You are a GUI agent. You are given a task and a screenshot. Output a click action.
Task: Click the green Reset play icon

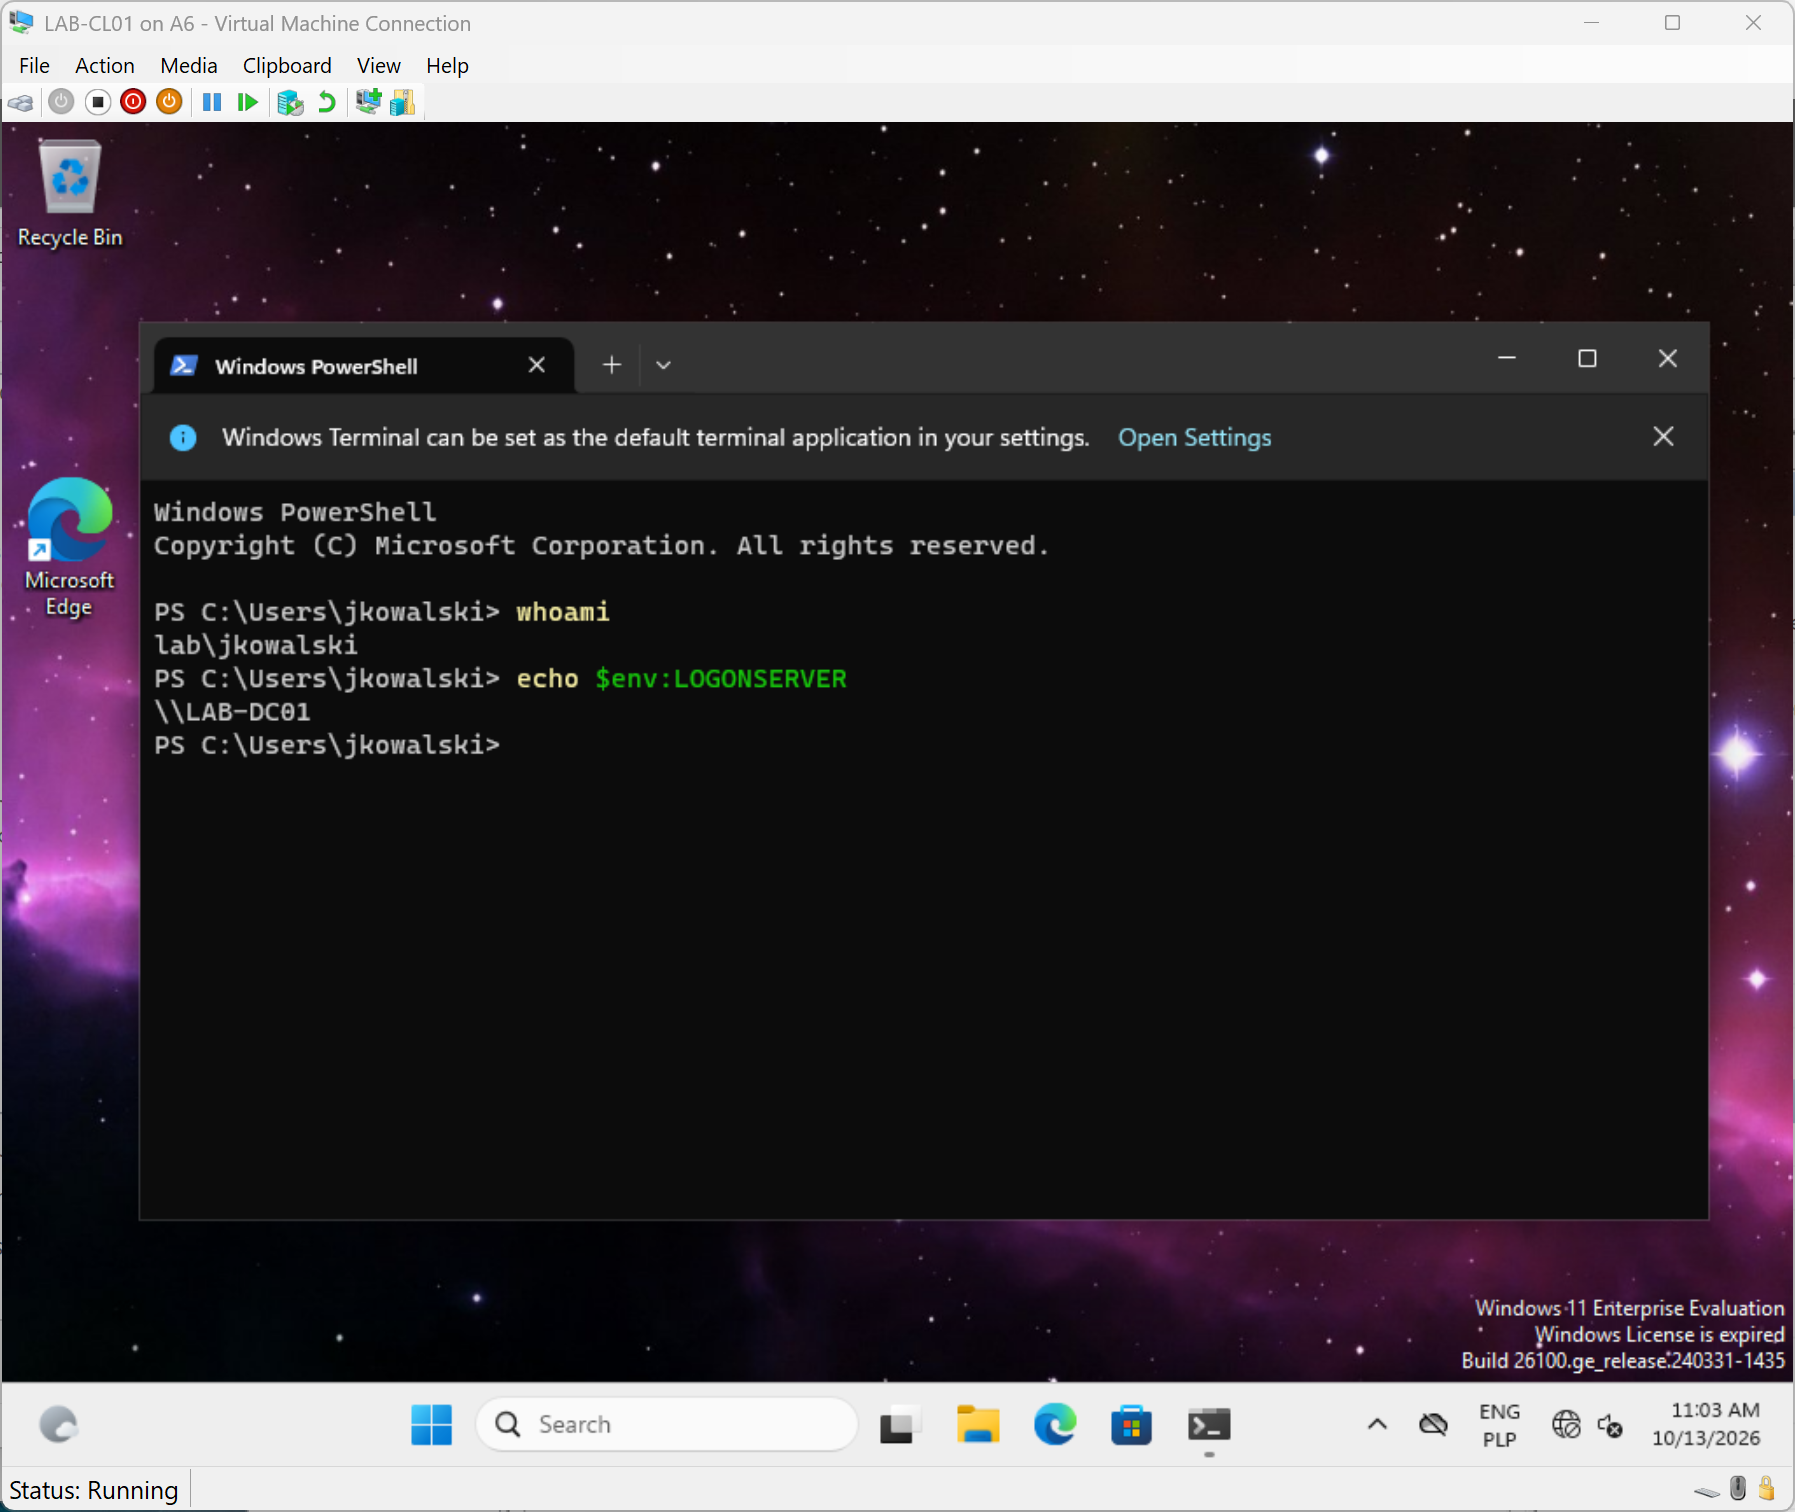pos(247,102)
